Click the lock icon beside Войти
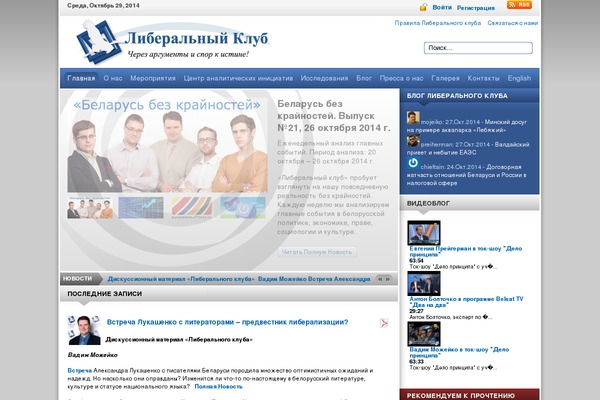 (x=423, y=7)
